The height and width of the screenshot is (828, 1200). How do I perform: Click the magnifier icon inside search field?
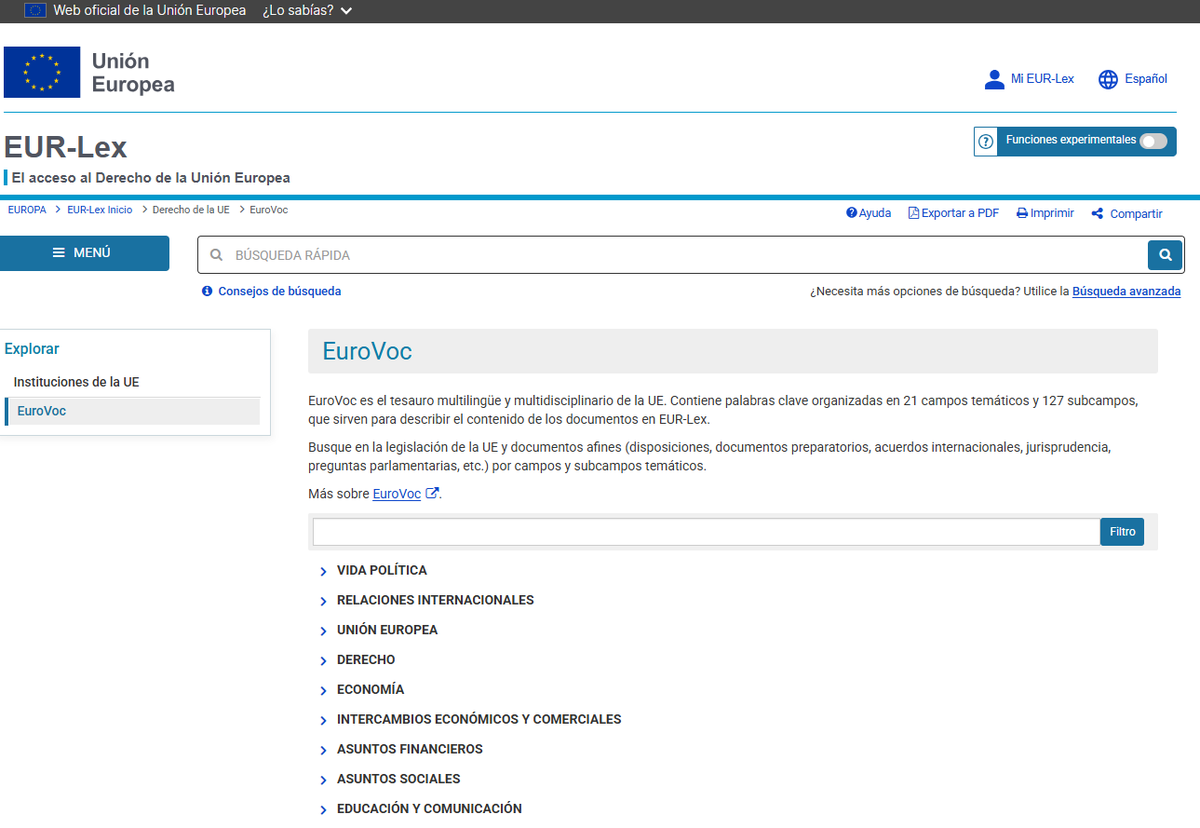click(x=216, y=255)
